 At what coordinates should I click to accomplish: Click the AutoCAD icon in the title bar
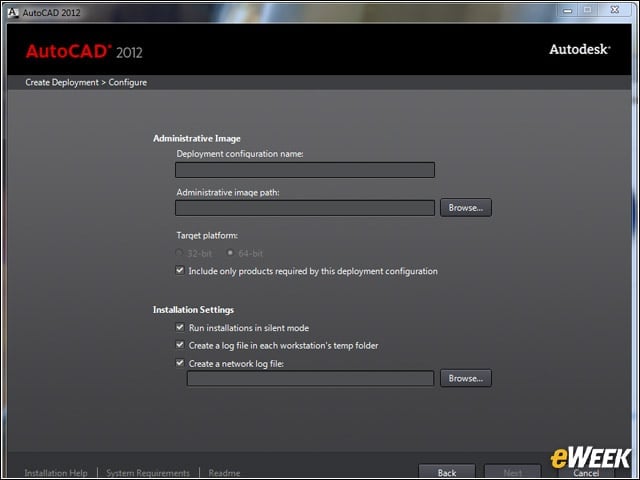pyautogui.click(x=13, y=13)
